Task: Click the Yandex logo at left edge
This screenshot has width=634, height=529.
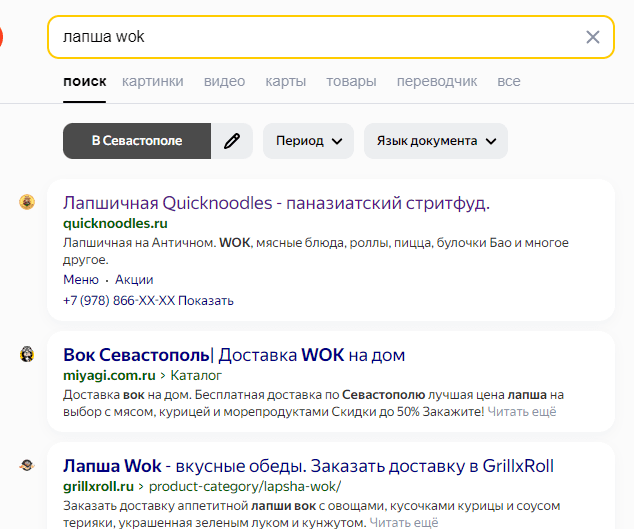Action: pos(1,38)
